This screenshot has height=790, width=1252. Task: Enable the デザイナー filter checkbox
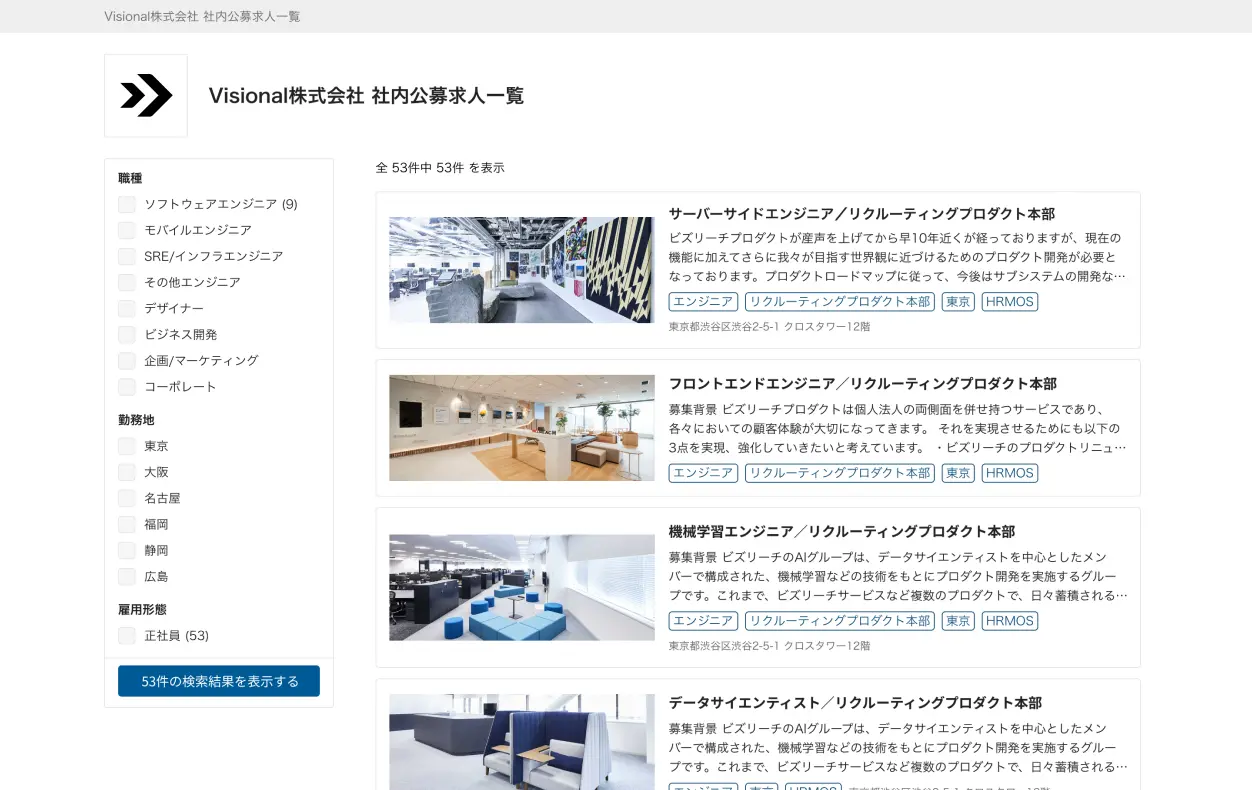click(127, 308)
